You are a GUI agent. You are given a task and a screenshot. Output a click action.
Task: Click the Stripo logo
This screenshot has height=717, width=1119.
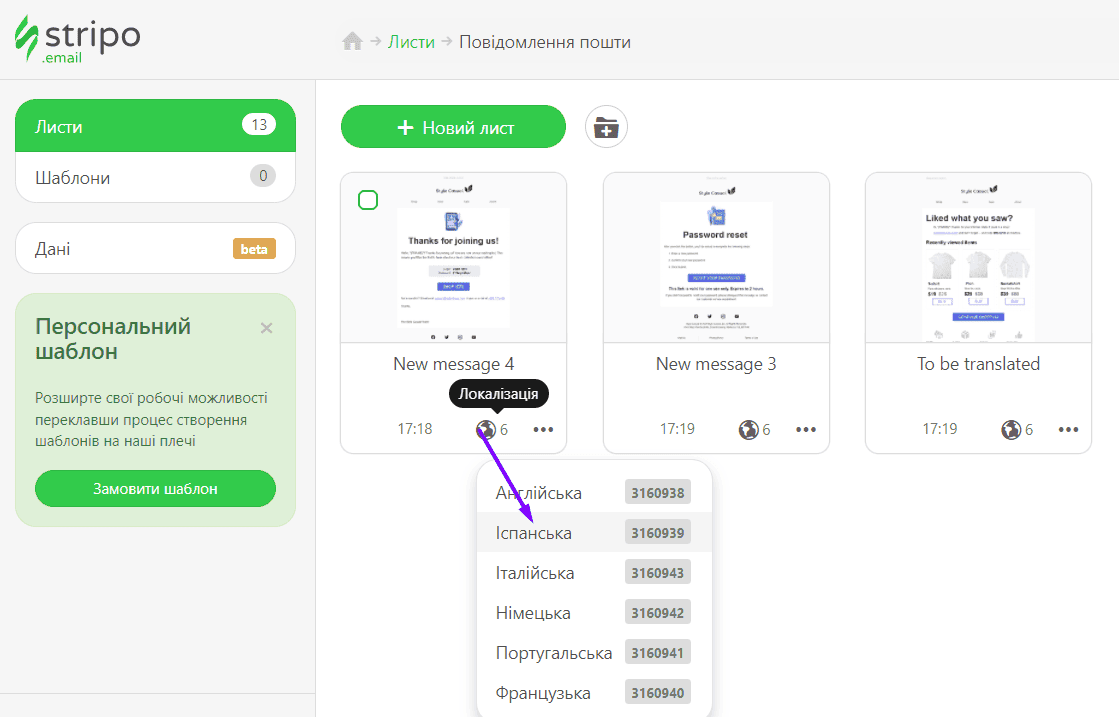point(78,38)
